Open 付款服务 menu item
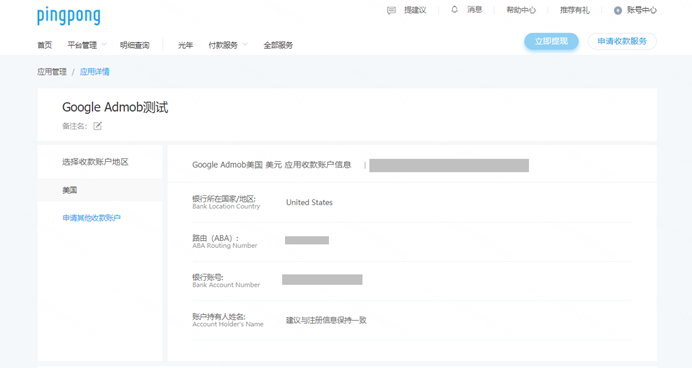 (223, 45)
